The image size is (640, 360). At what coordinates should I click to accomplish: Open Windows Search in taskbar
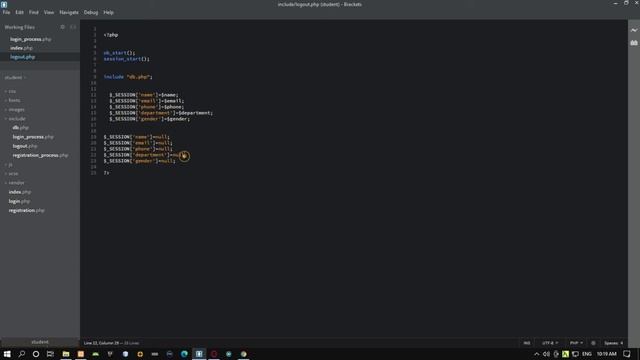point(22,354)
